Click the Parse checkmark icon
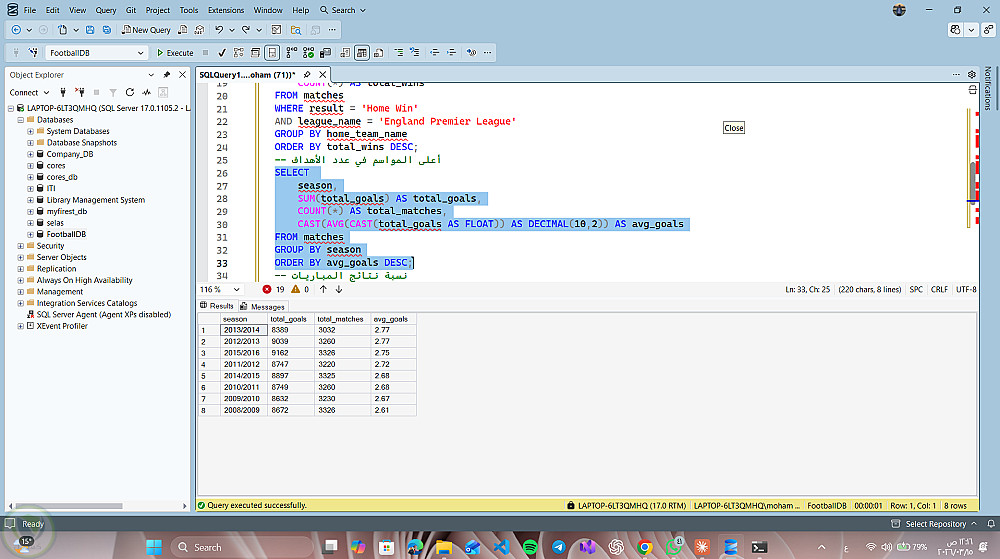 (x=221, y=53)
